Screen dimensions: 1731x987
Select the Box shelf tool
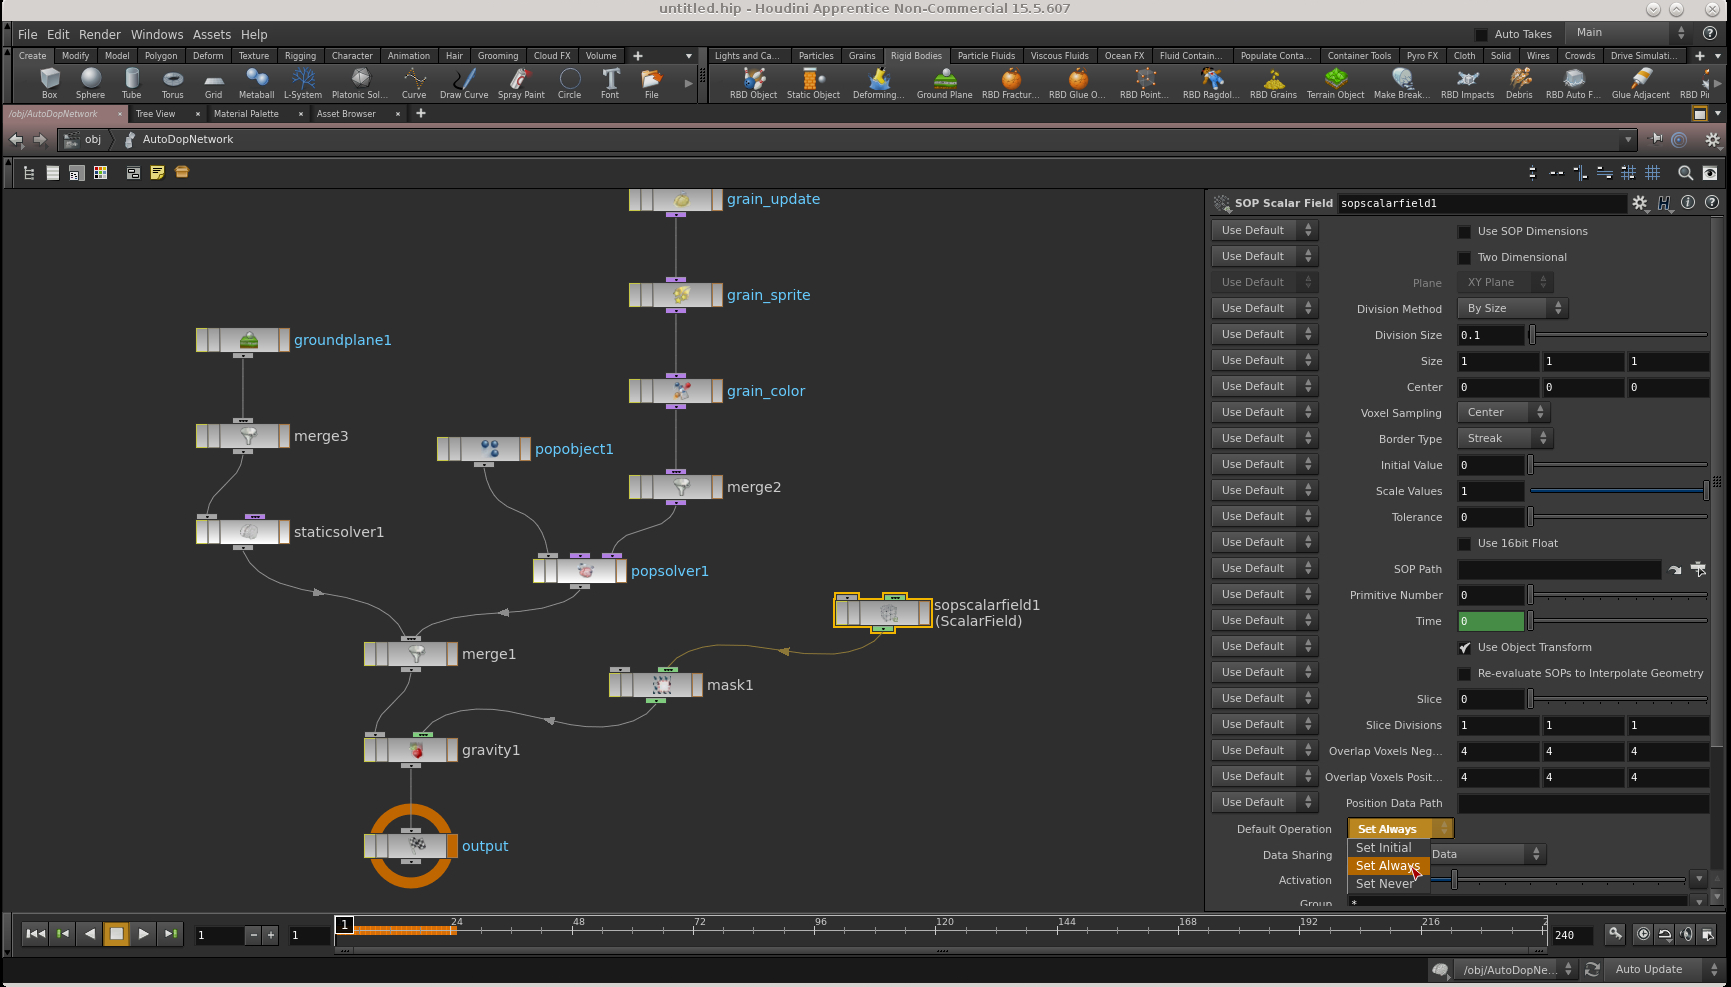(x=49, y=83)
